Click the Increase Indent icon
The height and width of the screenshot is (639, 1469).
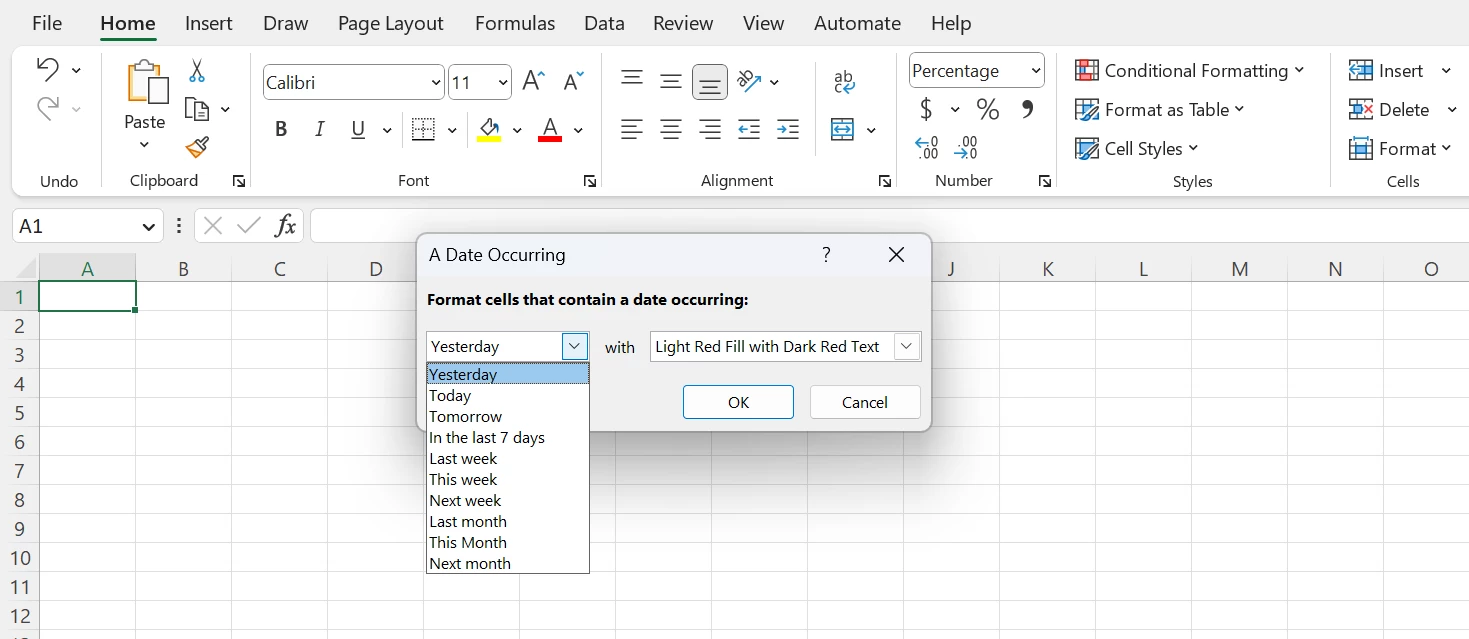(788, 130)
